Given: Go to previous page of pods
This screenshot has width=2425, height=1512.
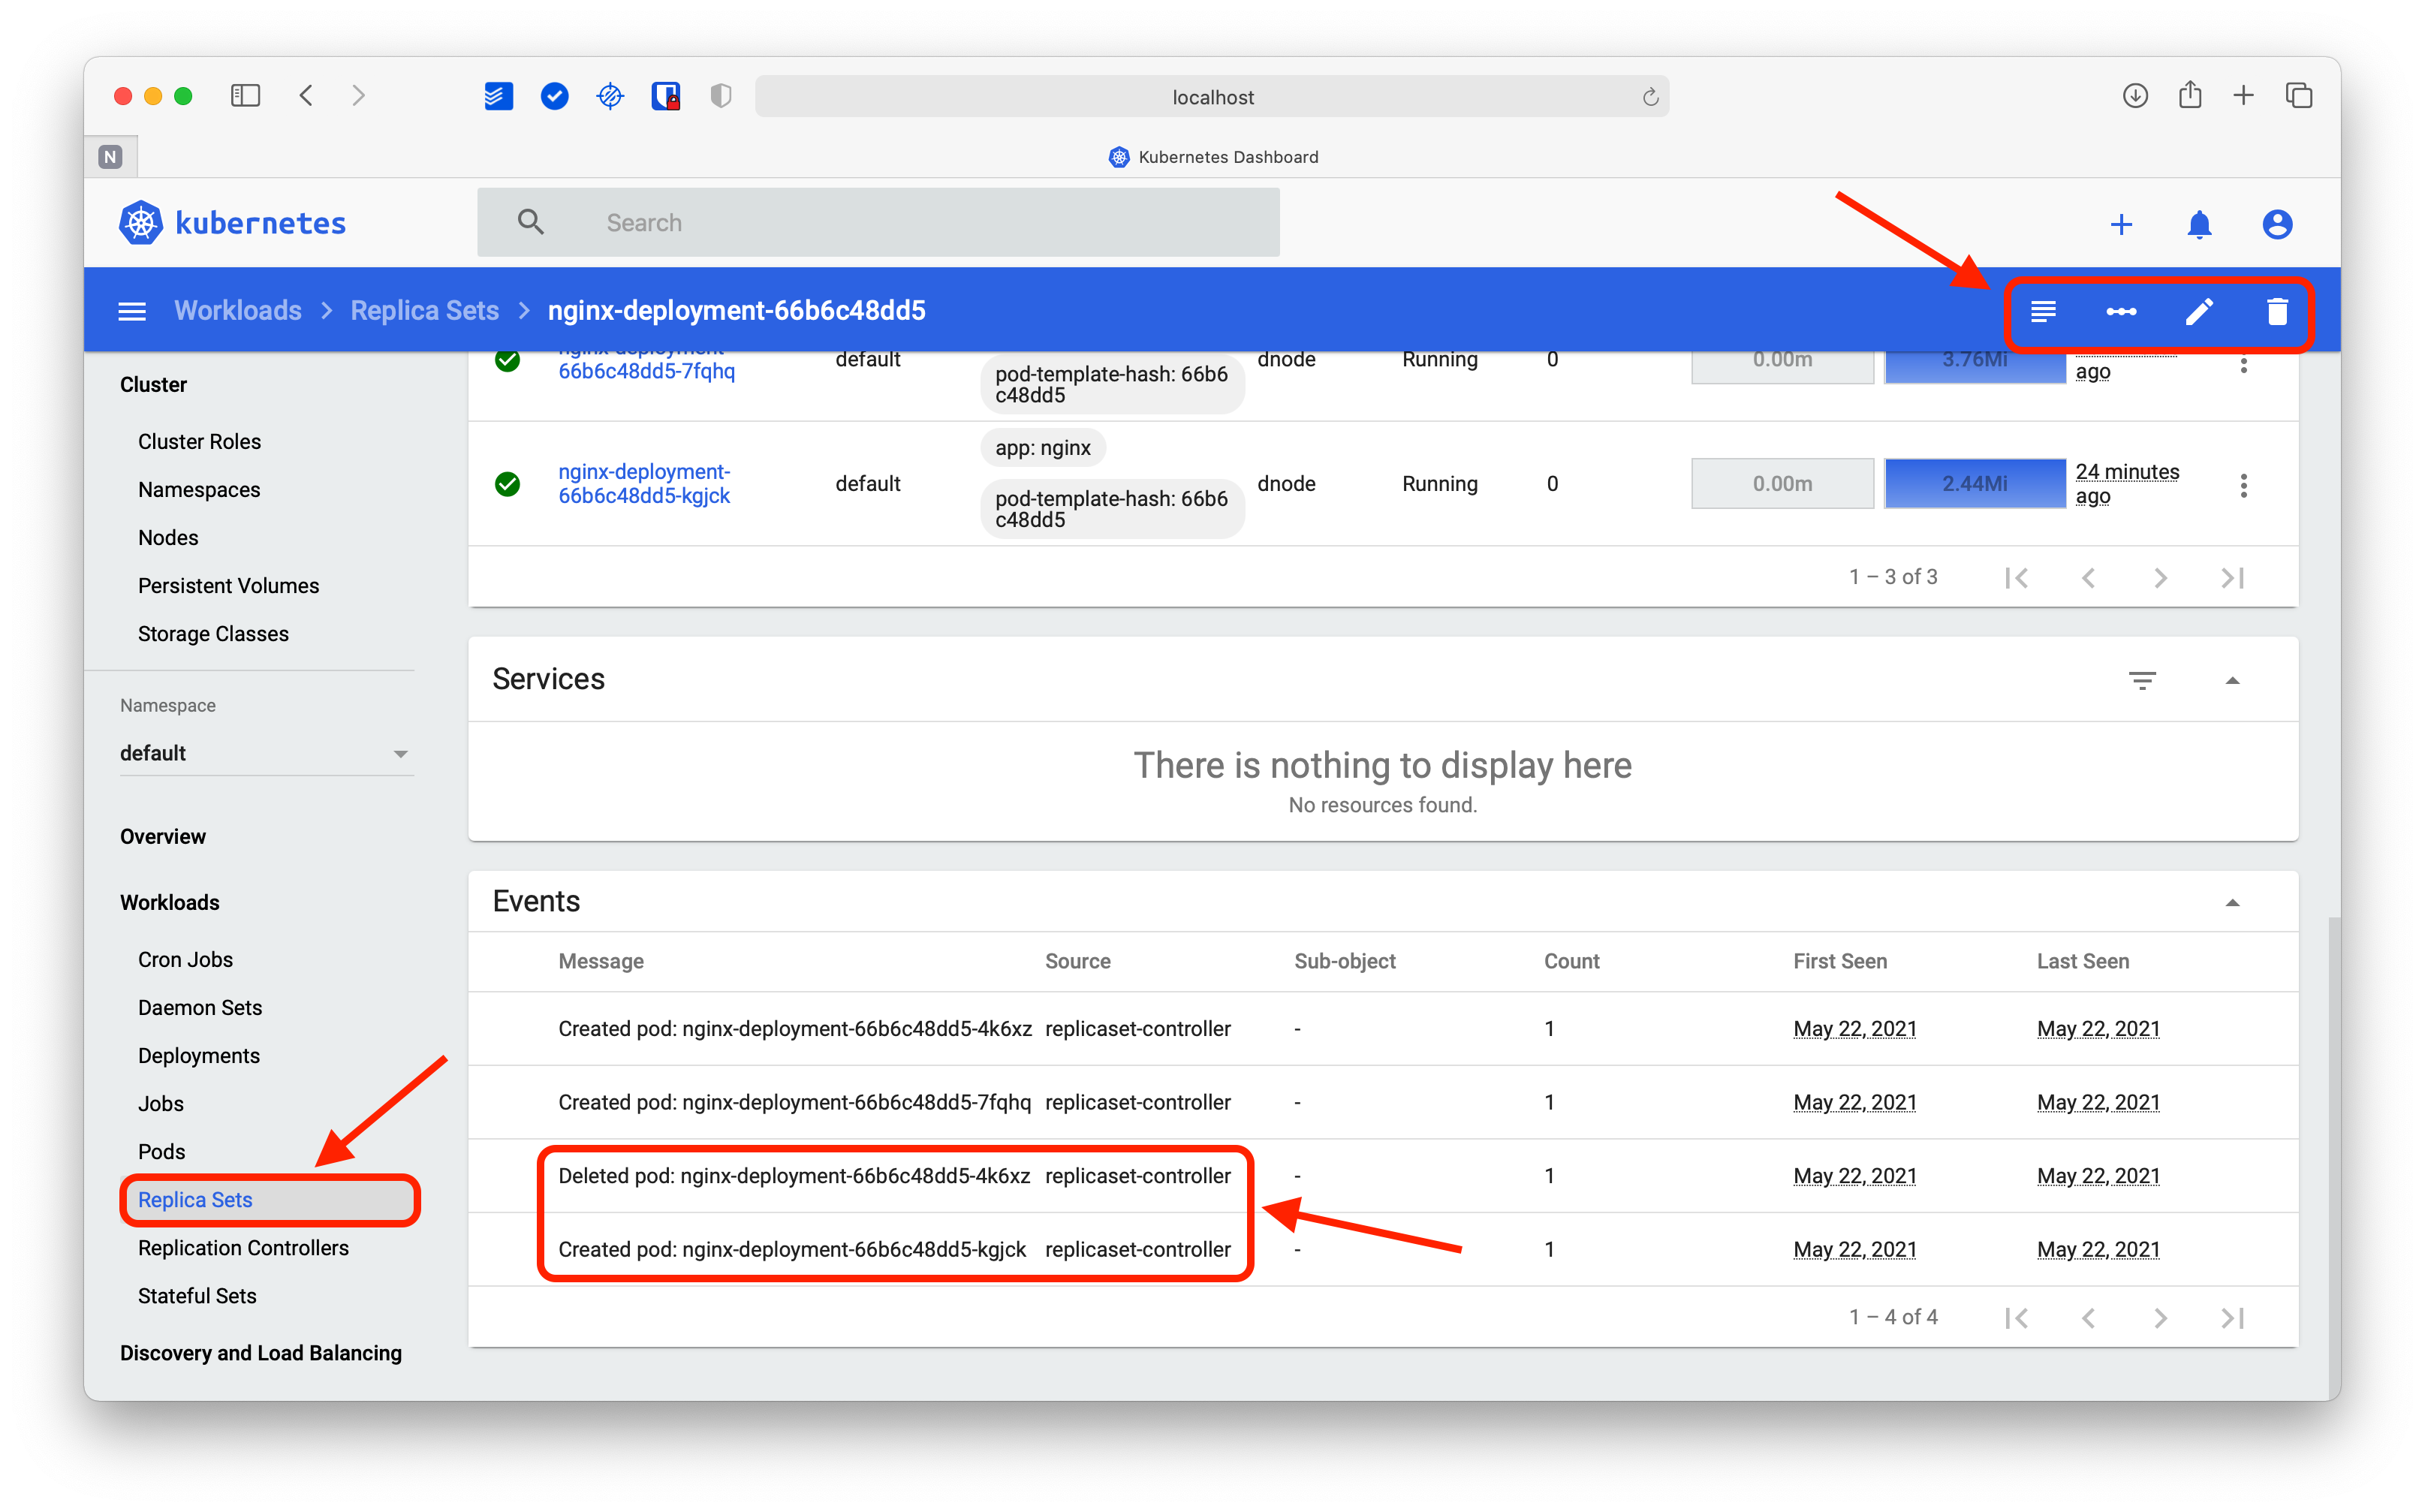Looking at the screenshot, I should point(2088,578).
